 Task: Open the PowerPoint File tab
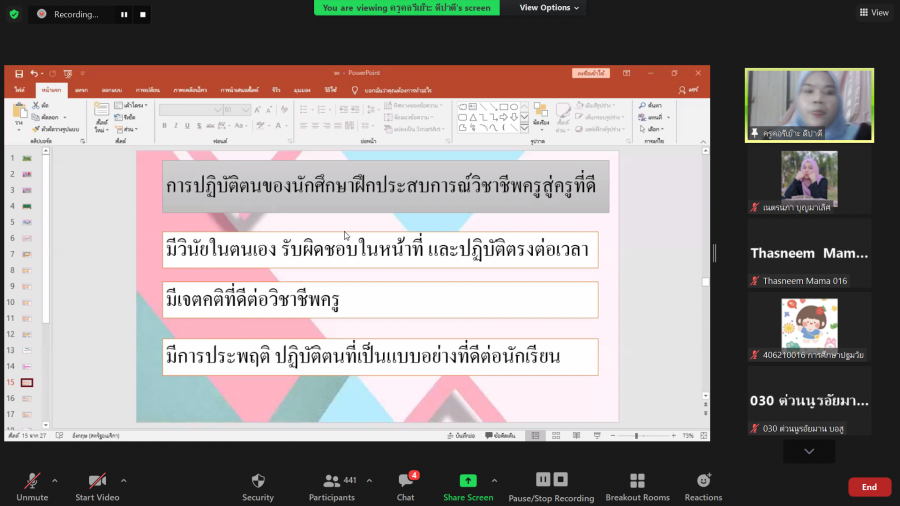tap(20, 90)
